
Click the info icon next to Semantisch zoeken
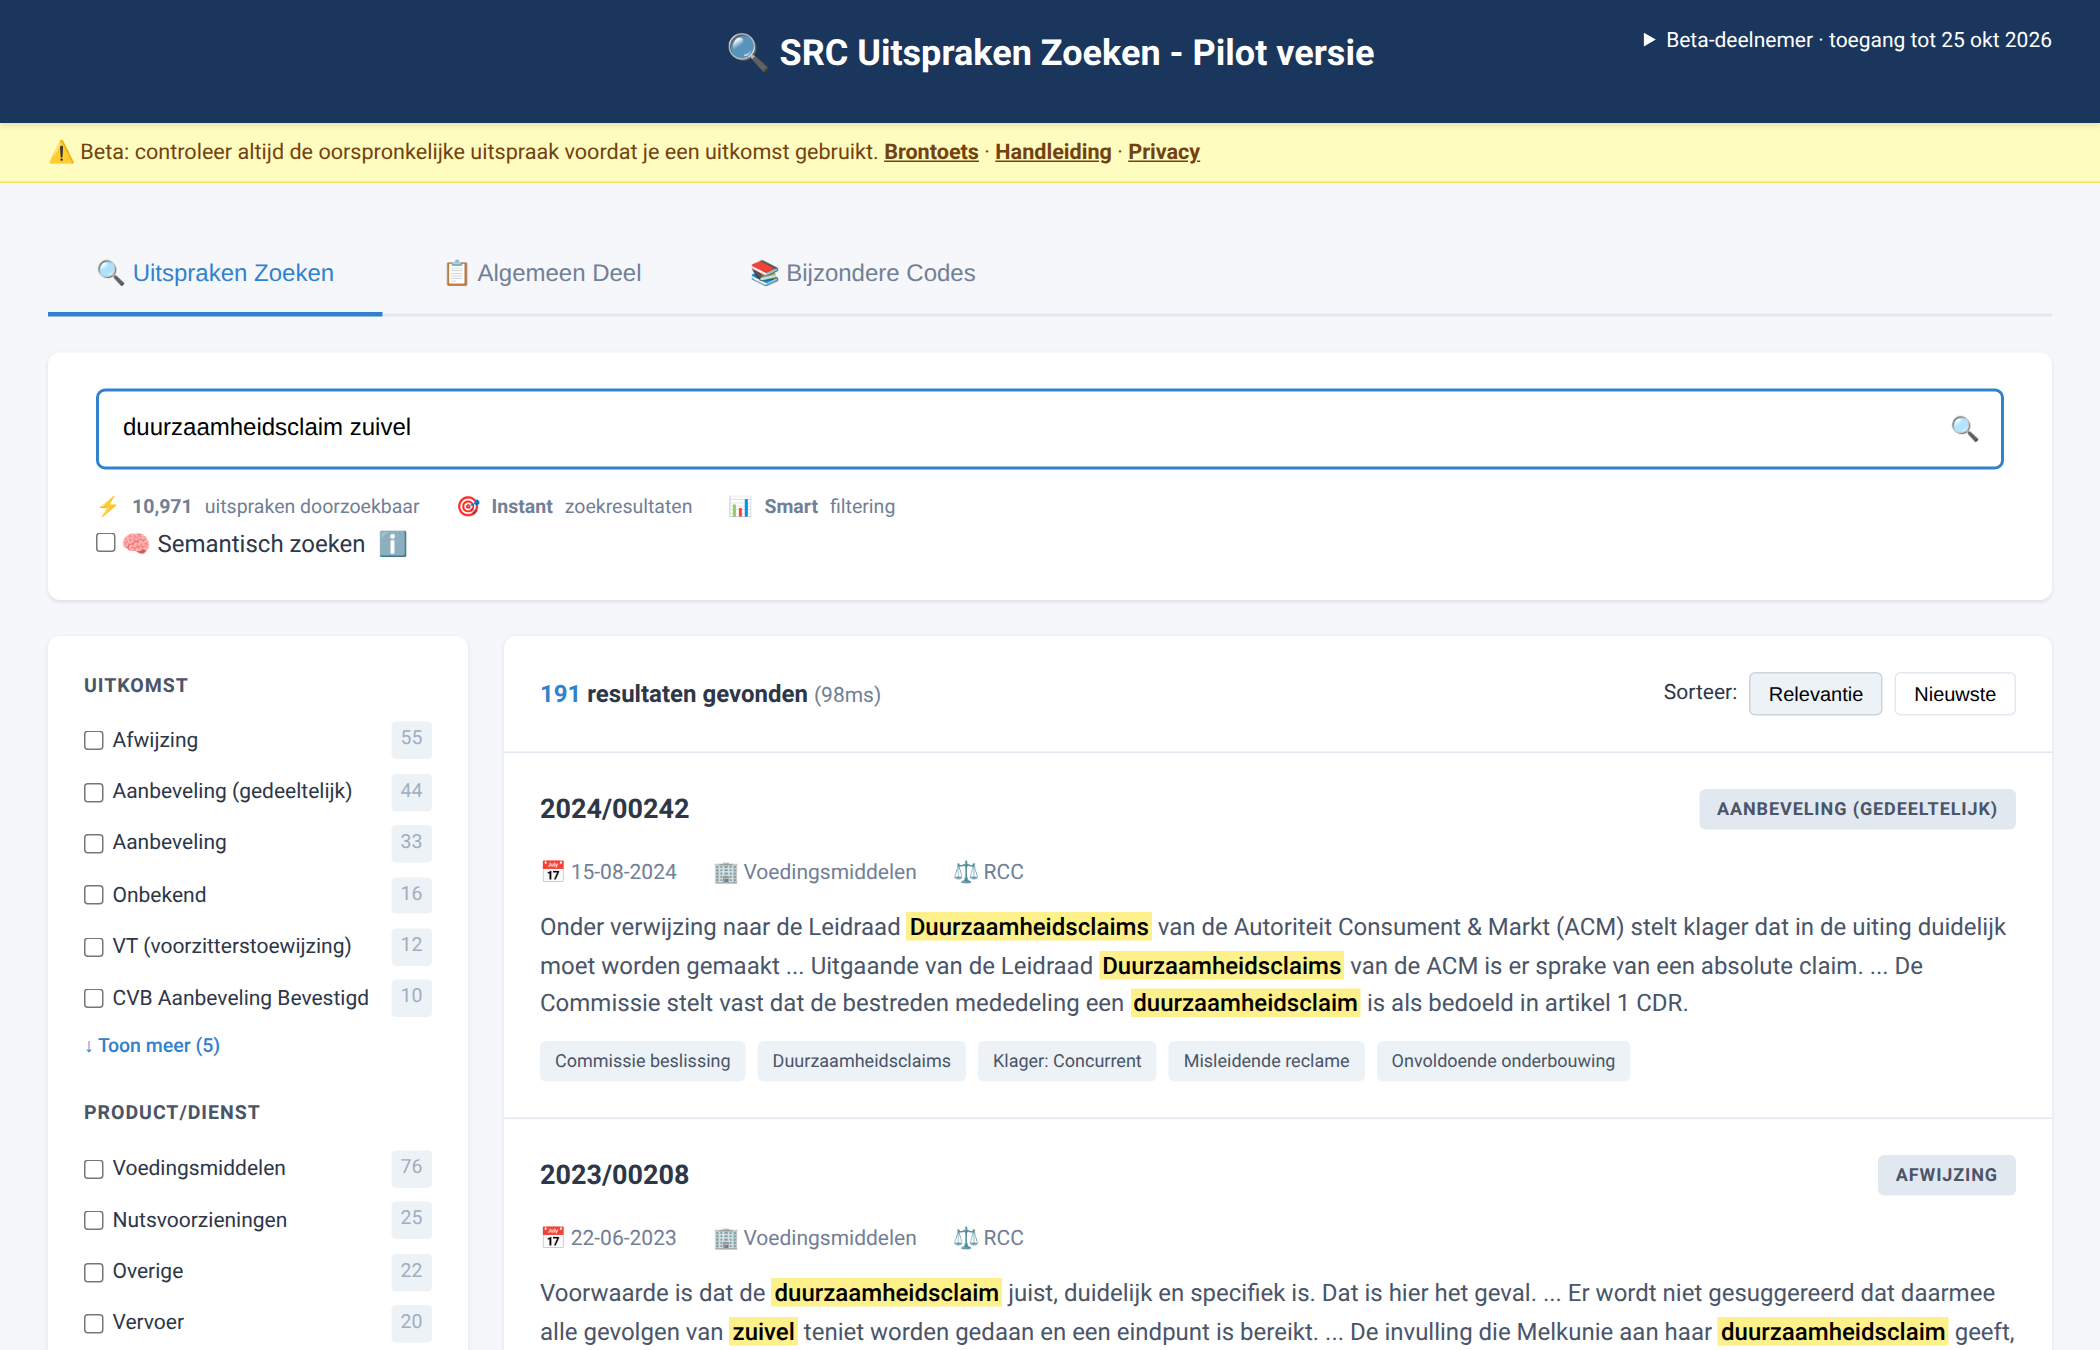[x=393, y=544]
